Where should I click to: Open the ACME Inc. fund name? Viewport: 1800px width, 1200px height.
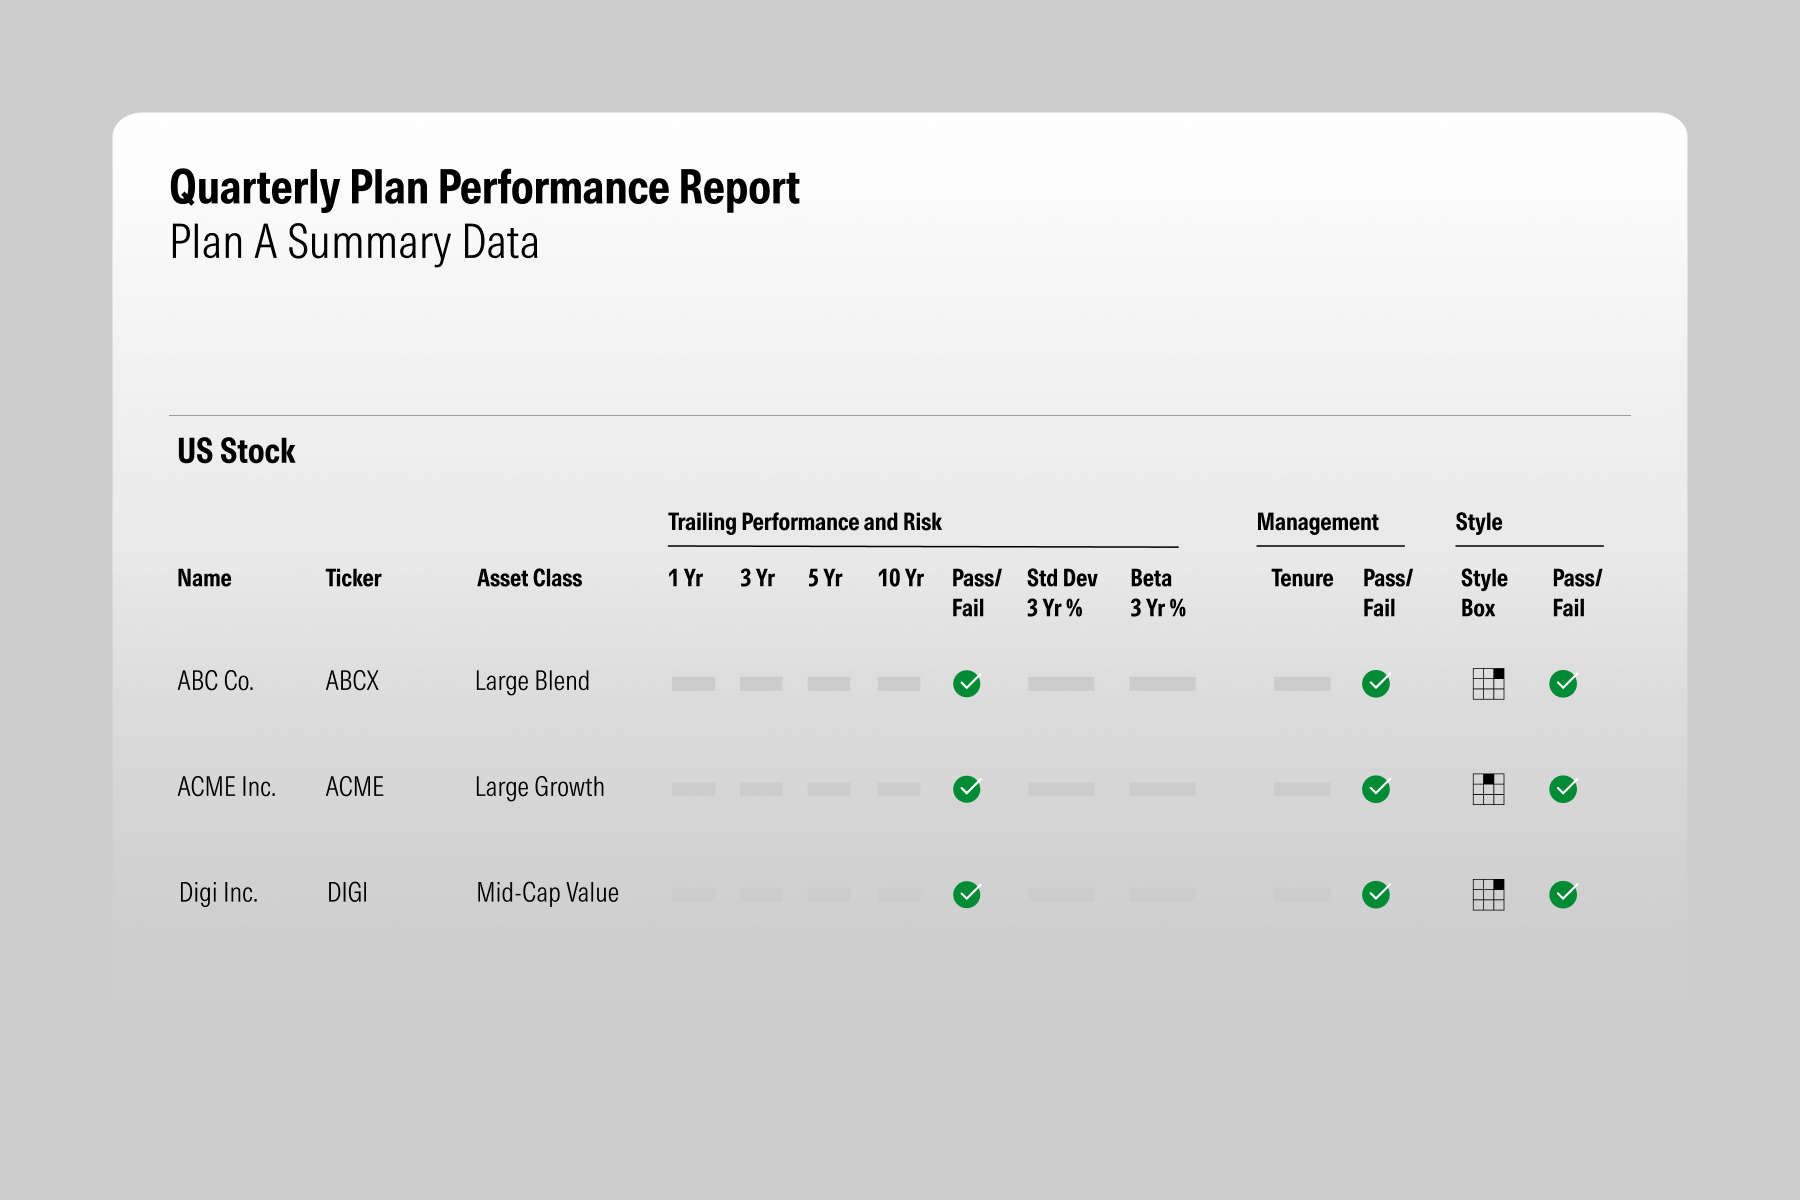[x=226, y=787]
